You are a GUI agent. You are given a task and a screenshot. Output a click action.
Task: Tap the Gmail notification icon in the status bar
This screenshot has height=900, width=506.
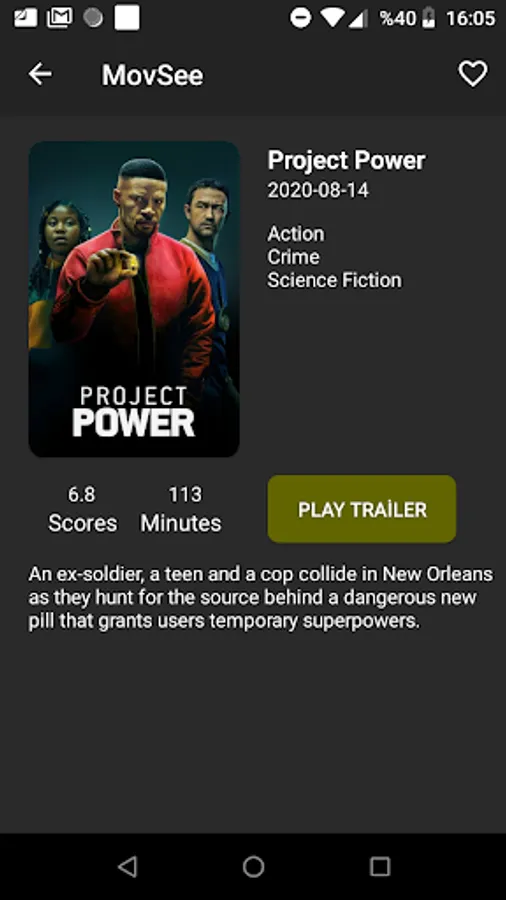click(x=60, y=18)
